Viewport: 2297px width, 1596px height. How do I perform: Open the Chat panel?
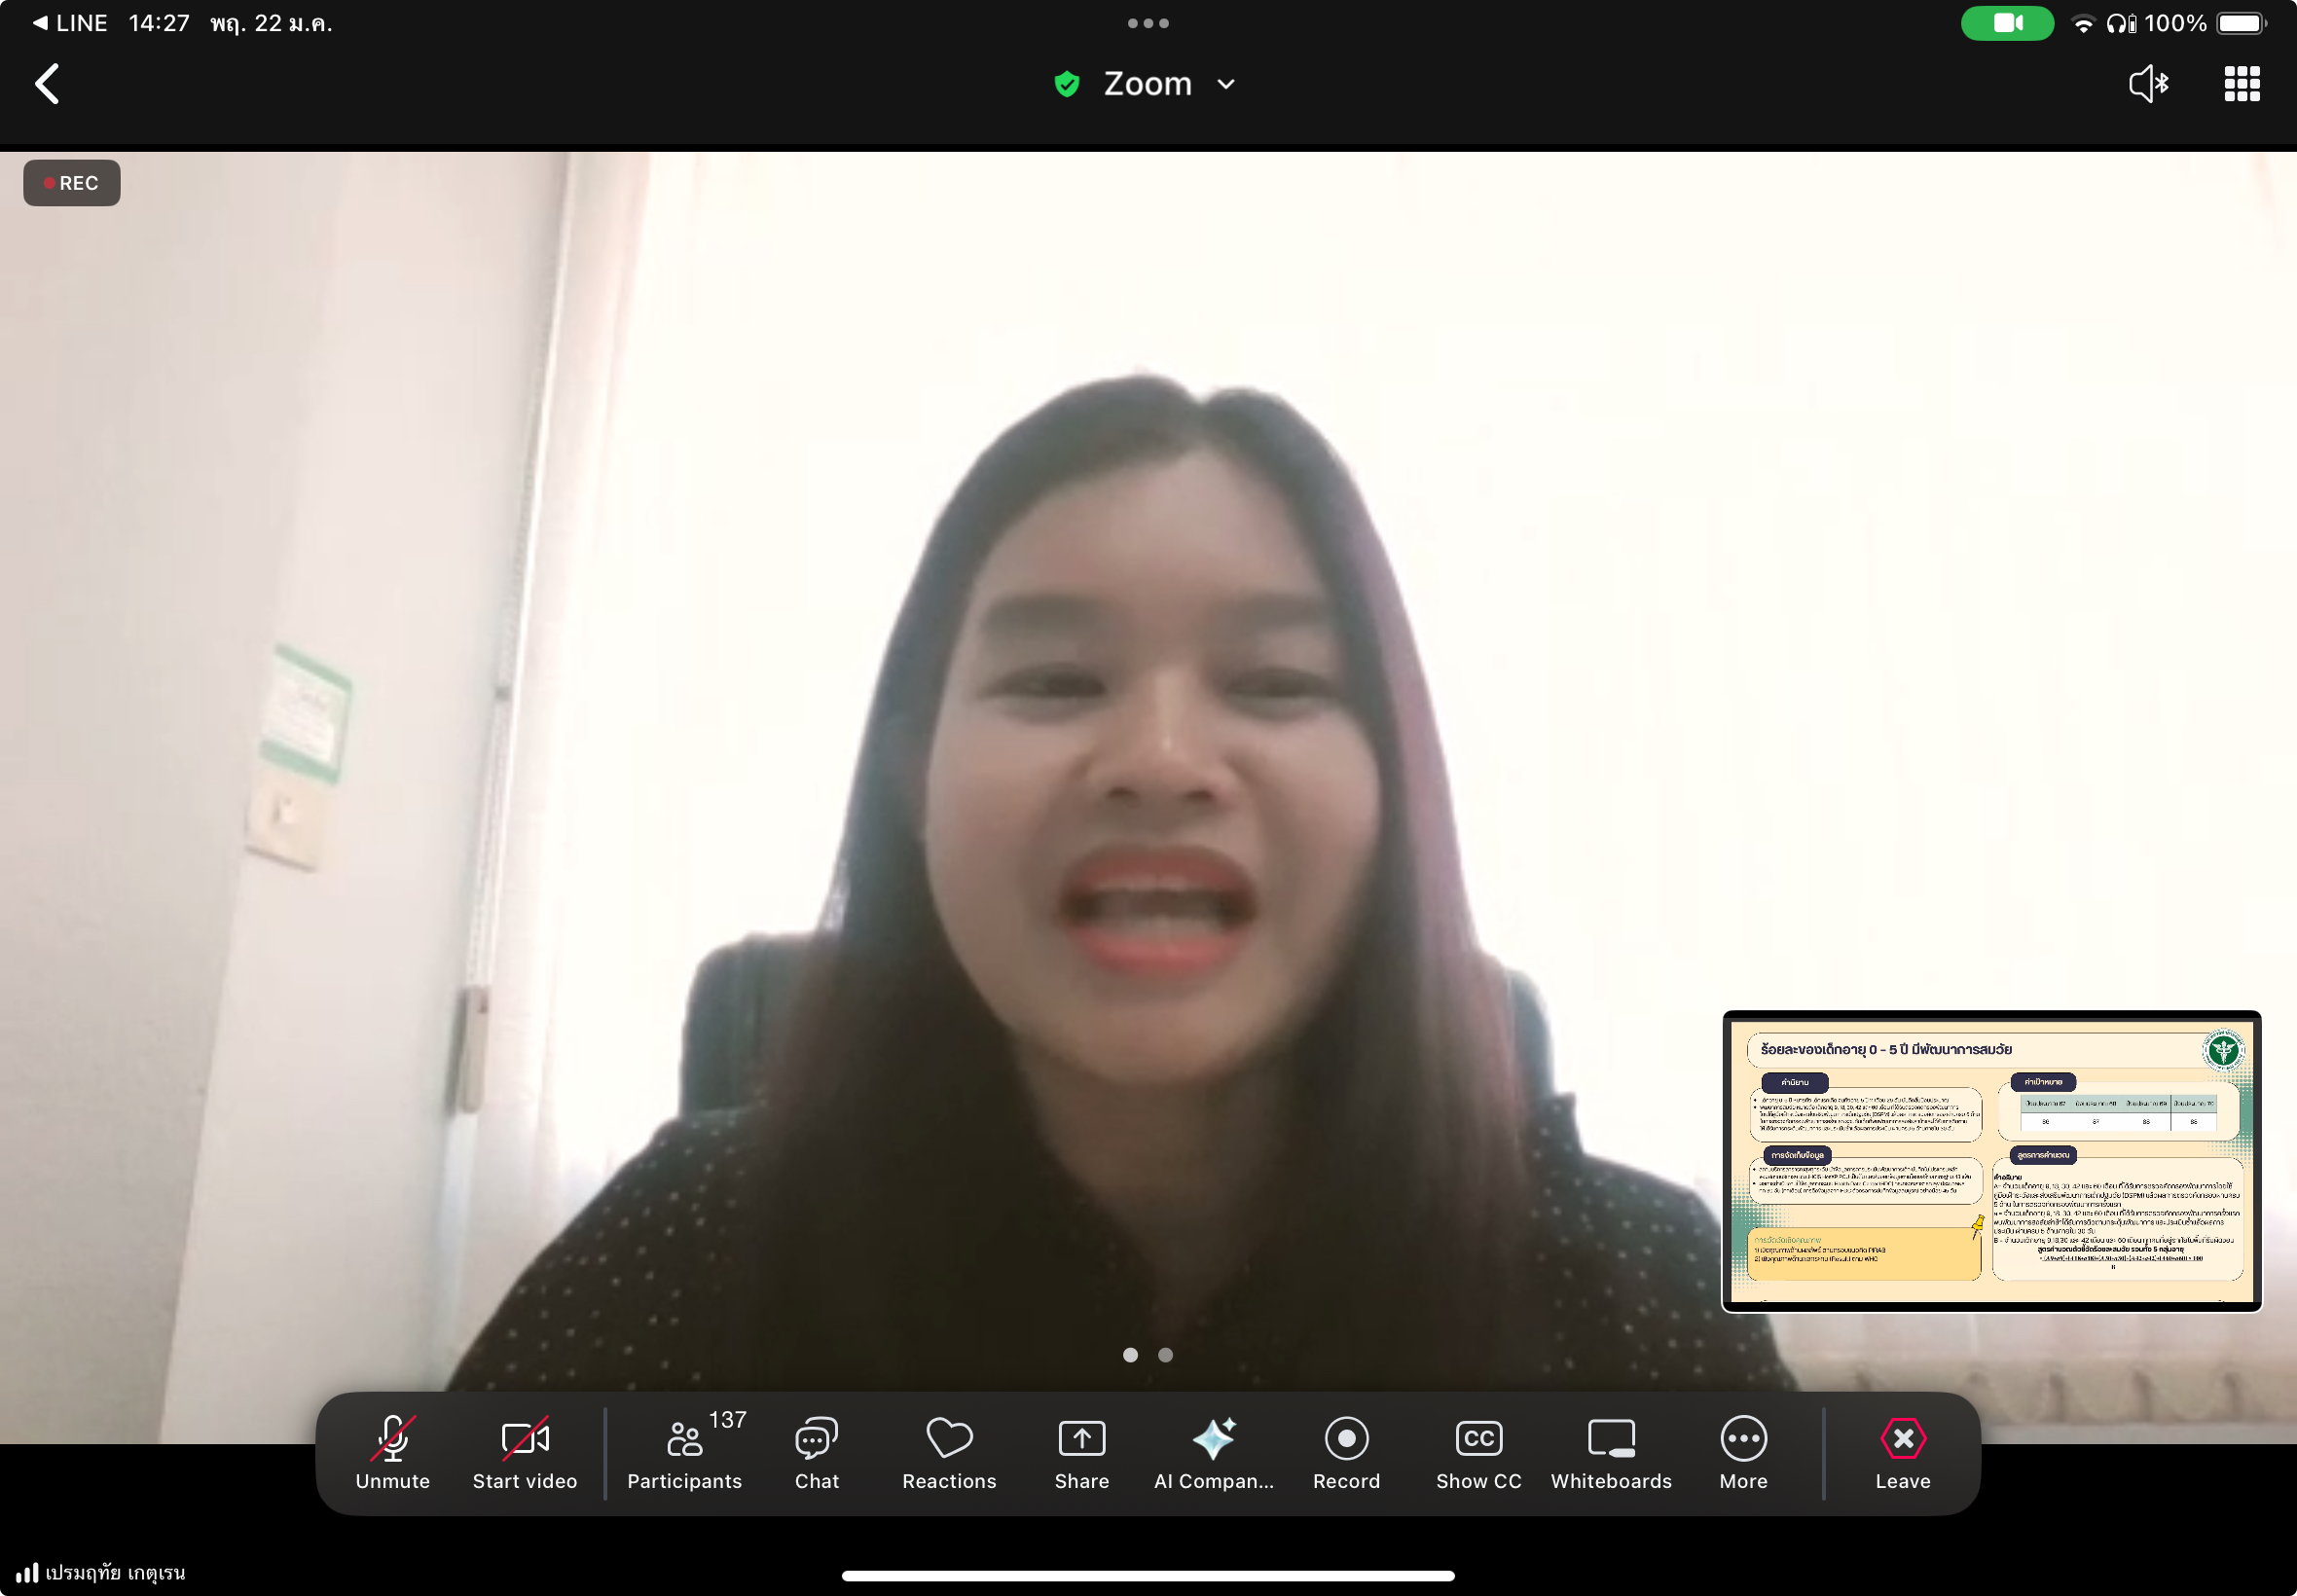pos(816,1451)
